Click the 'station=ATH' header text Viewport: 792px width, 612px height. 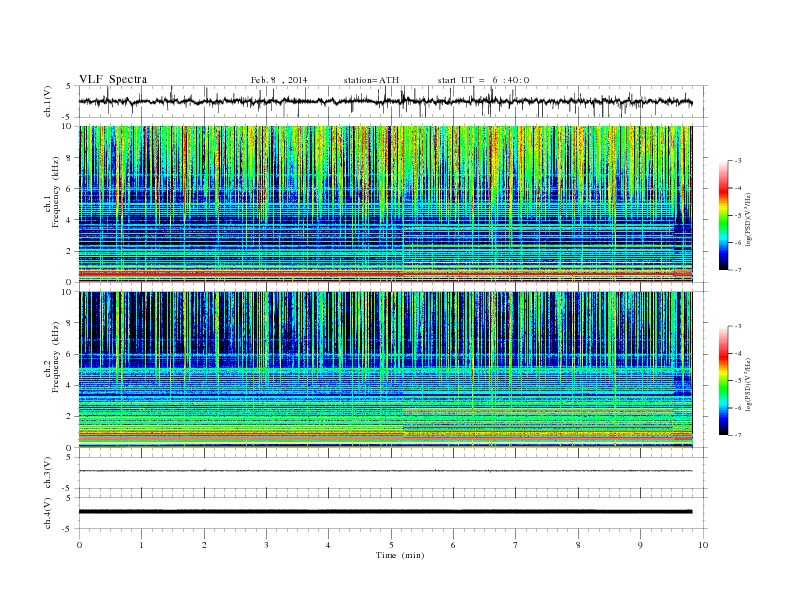pos(371,80)
